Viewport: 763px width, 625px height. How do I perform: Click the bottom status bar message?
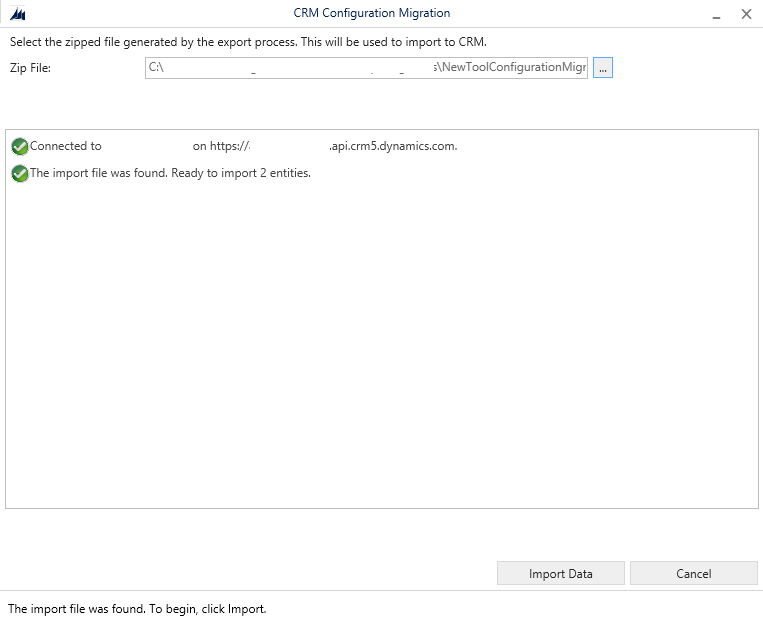[137, 608]
